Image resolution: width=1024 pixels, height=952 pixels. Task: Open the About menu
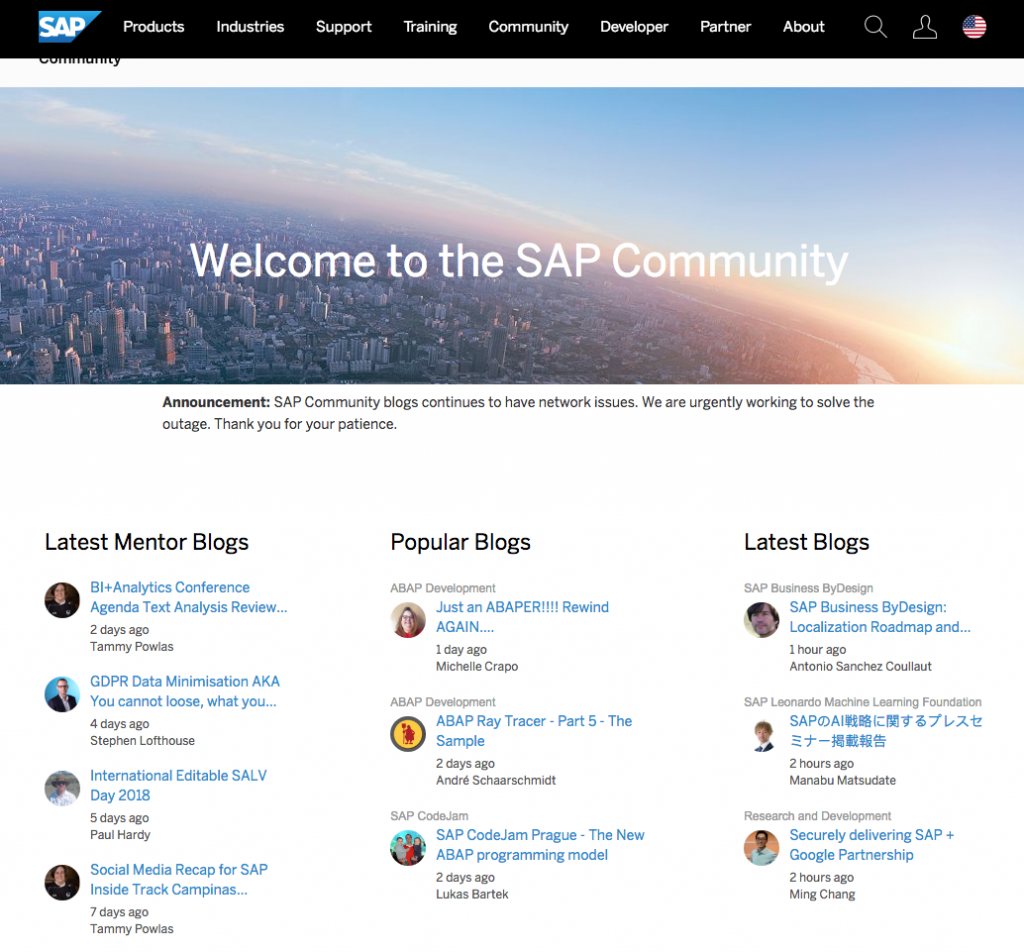pos(804,27)
